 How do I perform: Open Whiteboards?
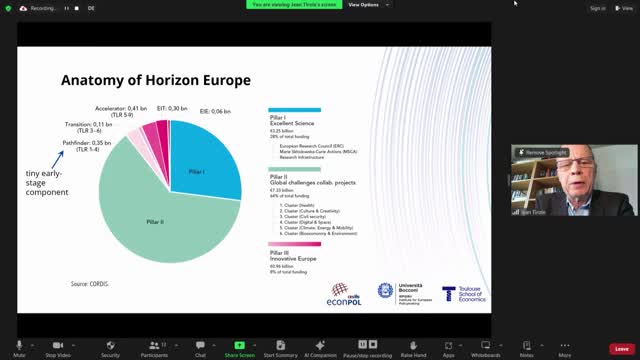(x=485, y=348)
